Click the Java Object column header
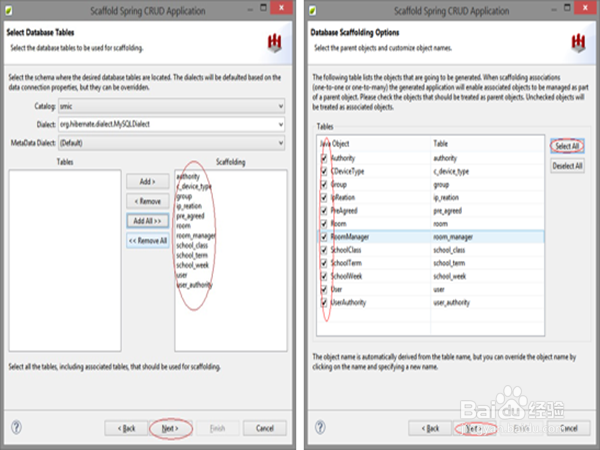This screenshot has width=600, height=450. pos(374,143)
